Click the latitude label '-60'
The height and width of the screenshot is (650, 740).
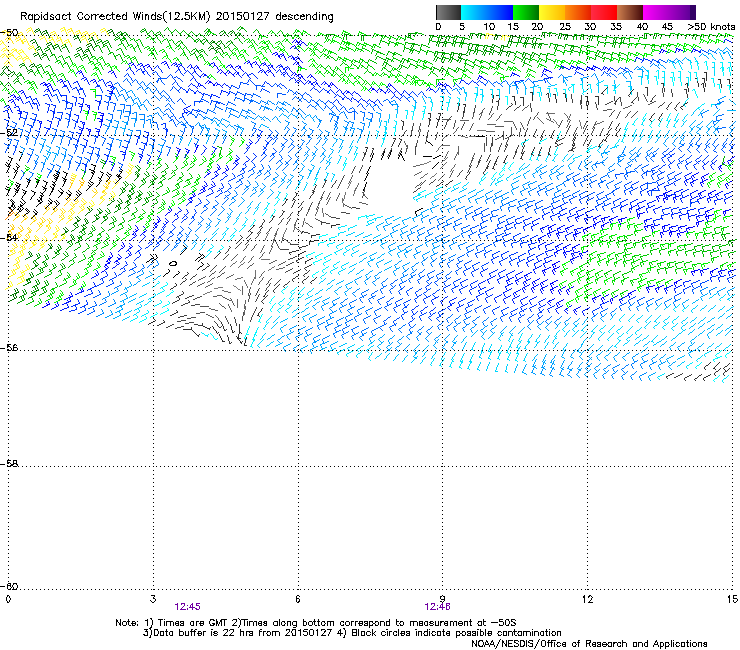coord(9,586)
